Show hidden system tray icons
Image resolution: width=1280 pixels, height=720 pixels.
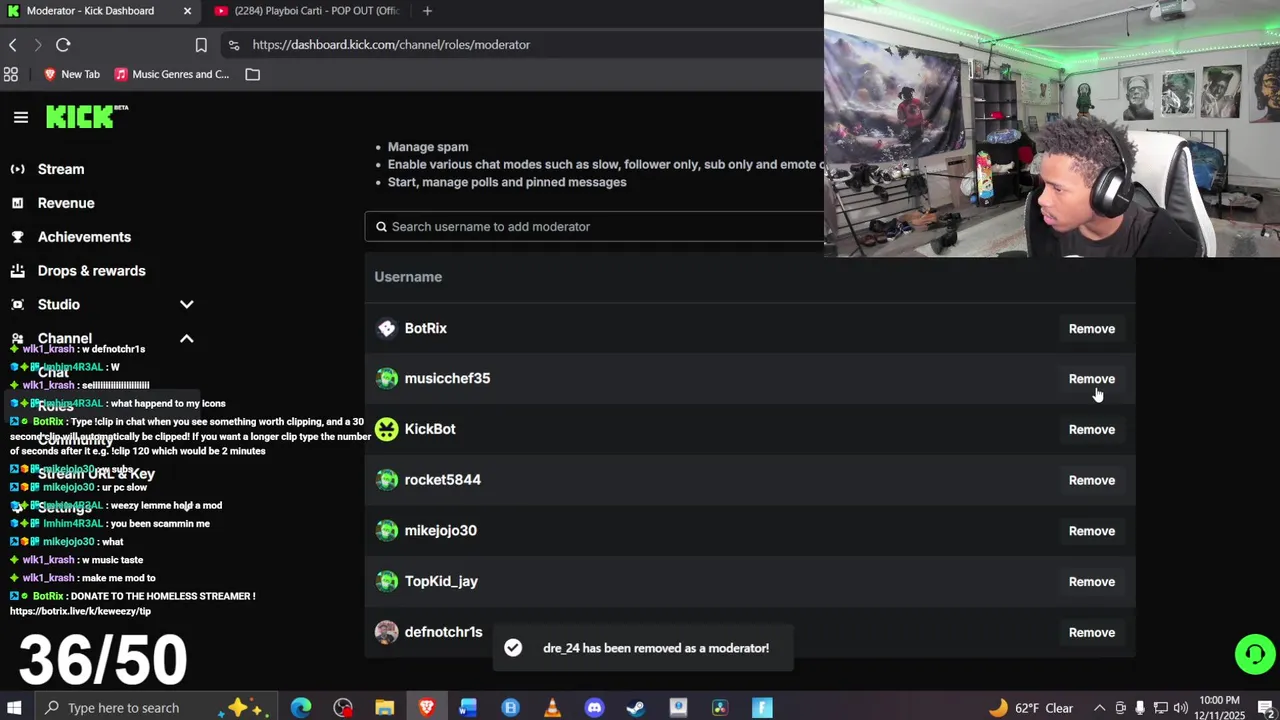[x=1099, y=708]
